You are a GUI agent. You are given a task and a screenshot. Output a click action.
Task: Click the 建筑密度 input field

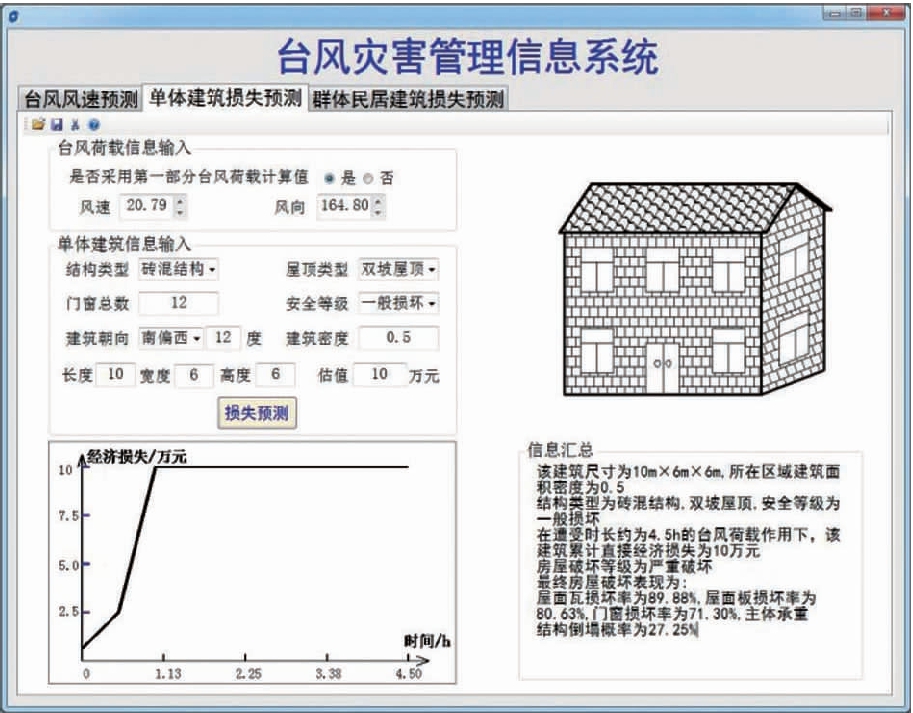tap(399, 338)
